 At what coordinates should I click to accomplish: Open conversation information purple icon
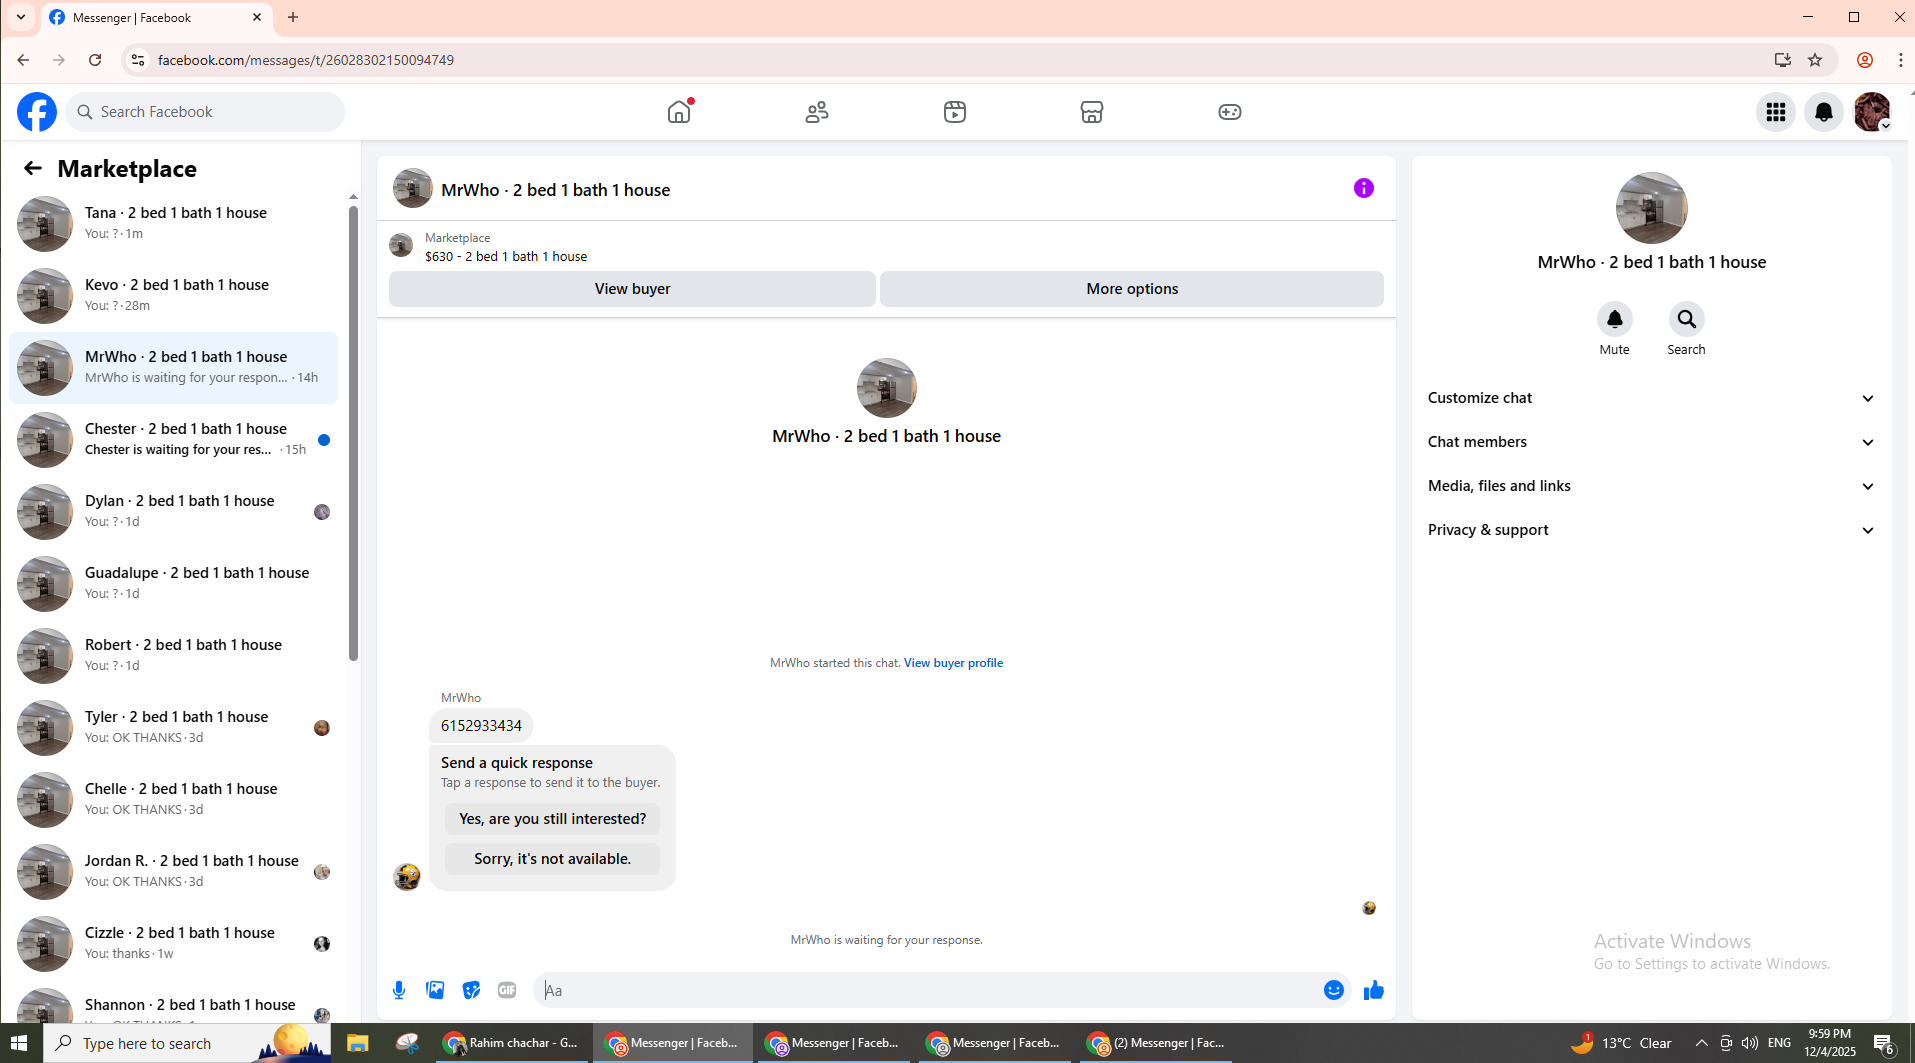pyautogui.click(x=1364, y=188)
